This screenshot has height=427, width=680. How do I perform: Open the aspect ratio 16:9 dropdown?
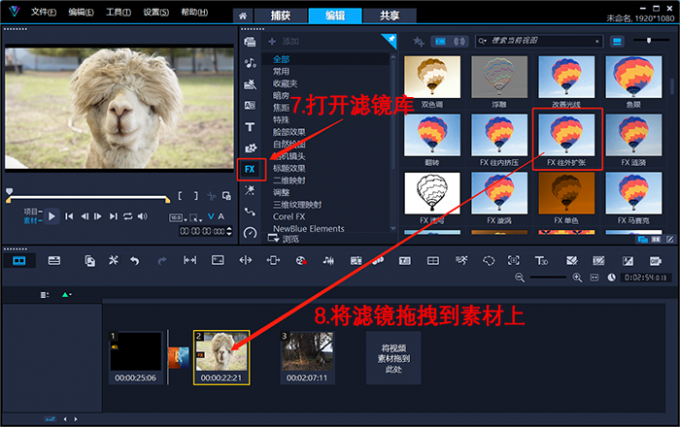pyautogui.click(x=178, y=218)
